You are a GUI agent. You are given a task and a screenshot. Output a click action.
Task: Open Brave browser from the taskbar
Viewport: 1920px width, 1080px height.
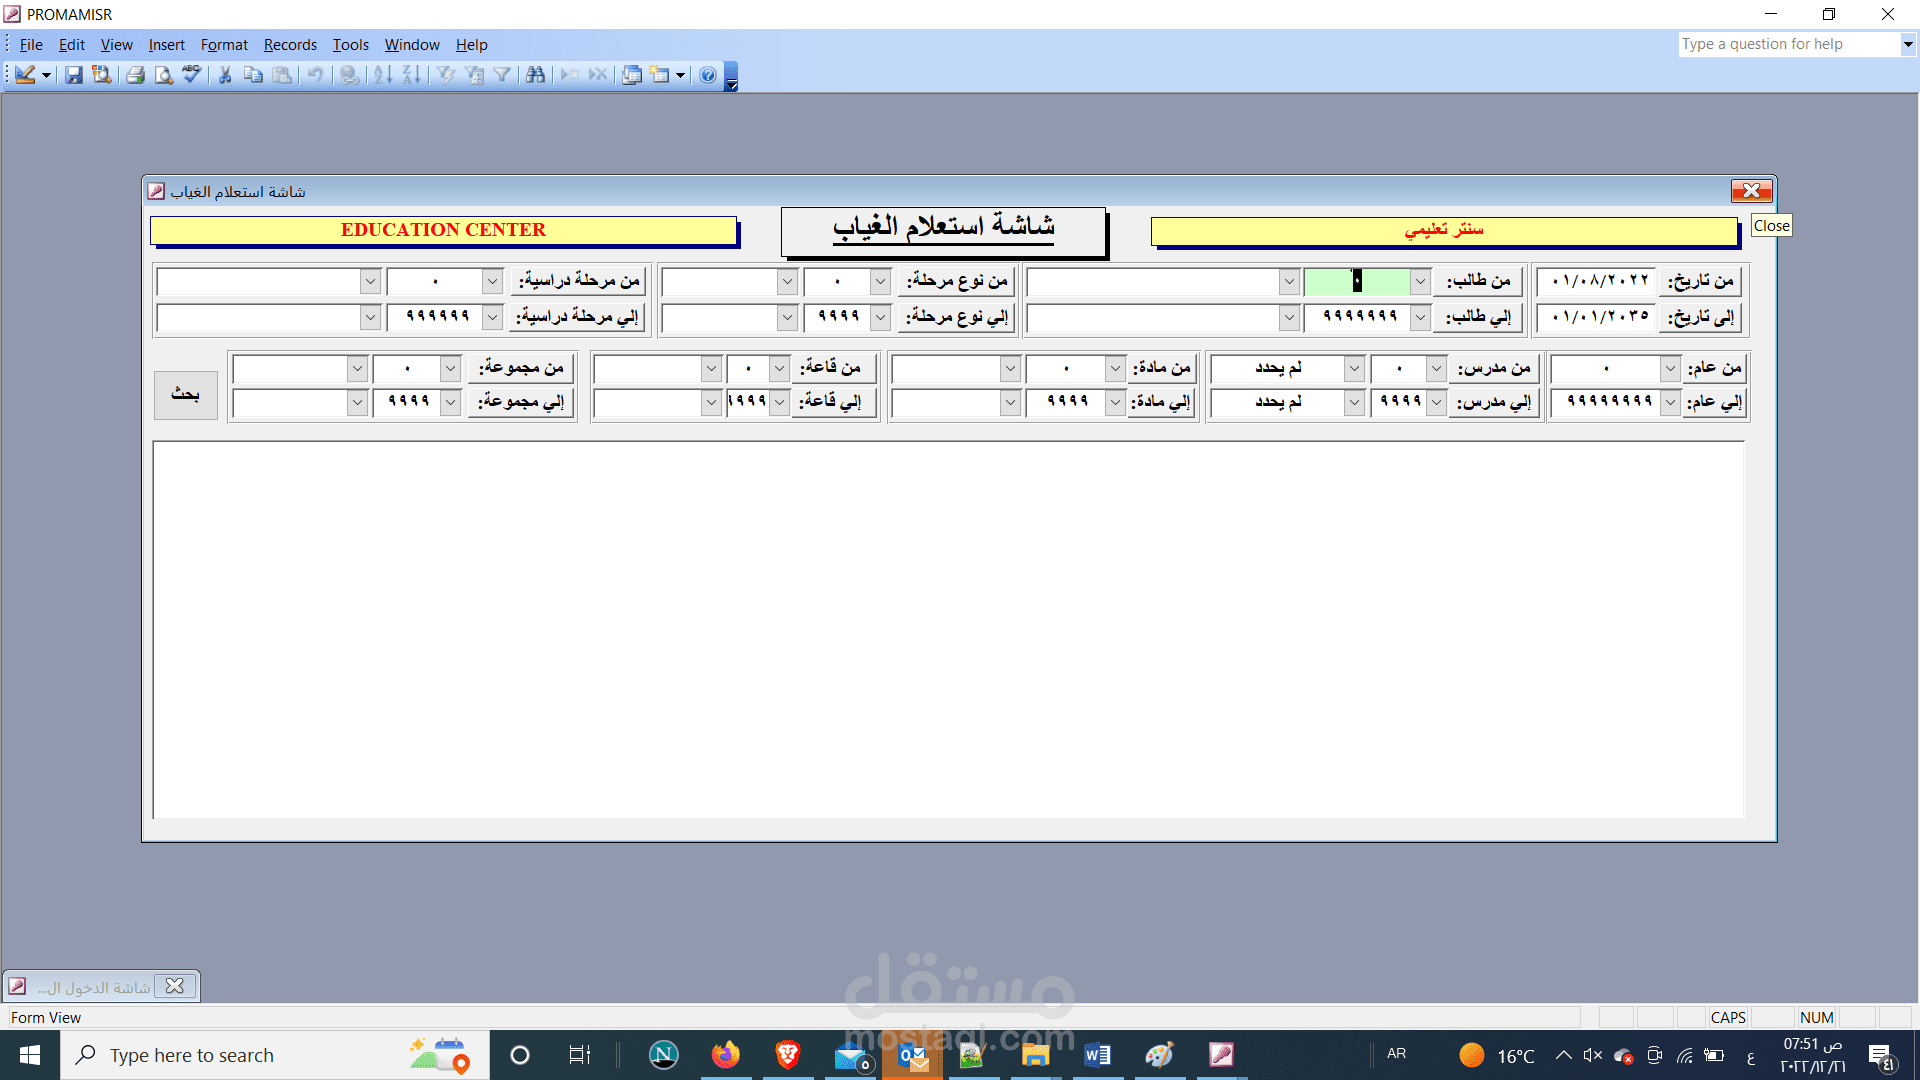click(x=788, y=1055)
